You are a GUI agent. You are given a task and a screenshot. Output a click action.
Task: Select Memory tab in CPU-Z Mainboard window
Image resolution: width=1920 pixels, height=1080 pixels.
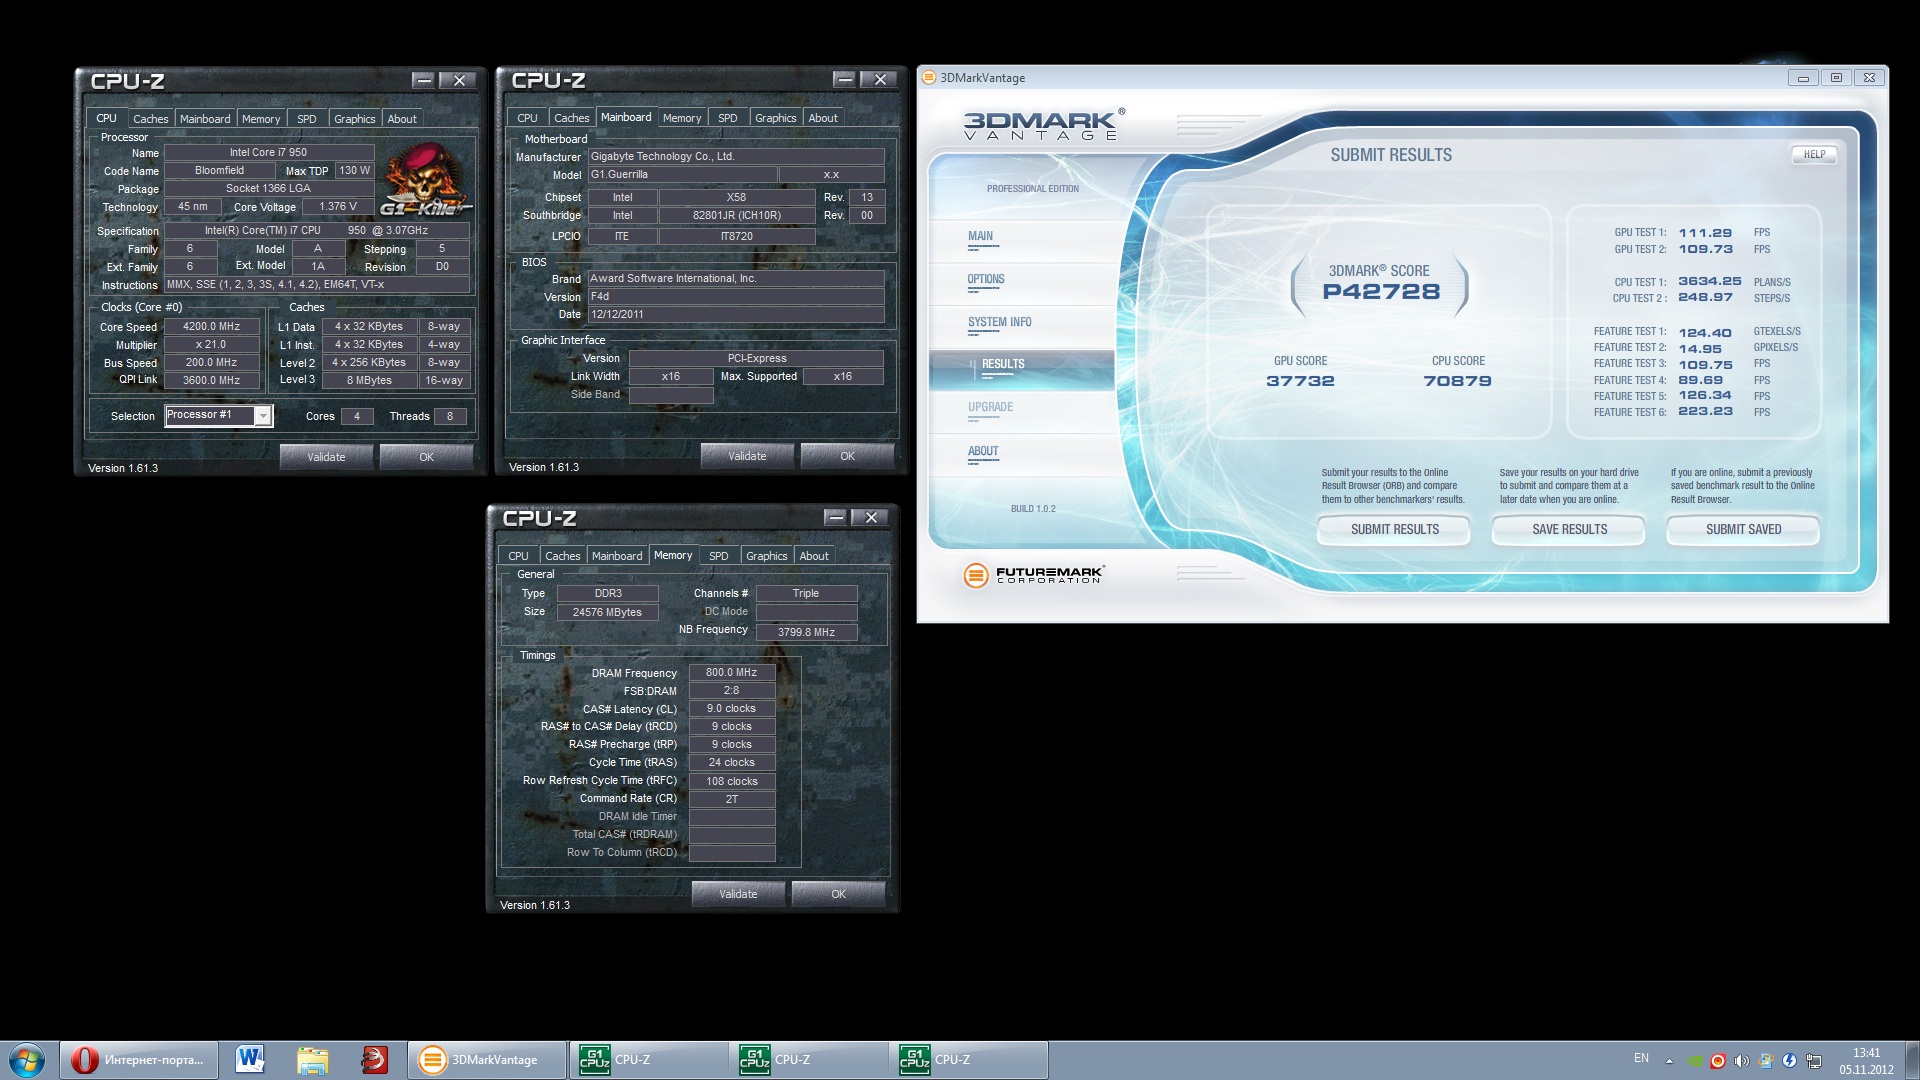pyautogui.click(x=682, y=117)
